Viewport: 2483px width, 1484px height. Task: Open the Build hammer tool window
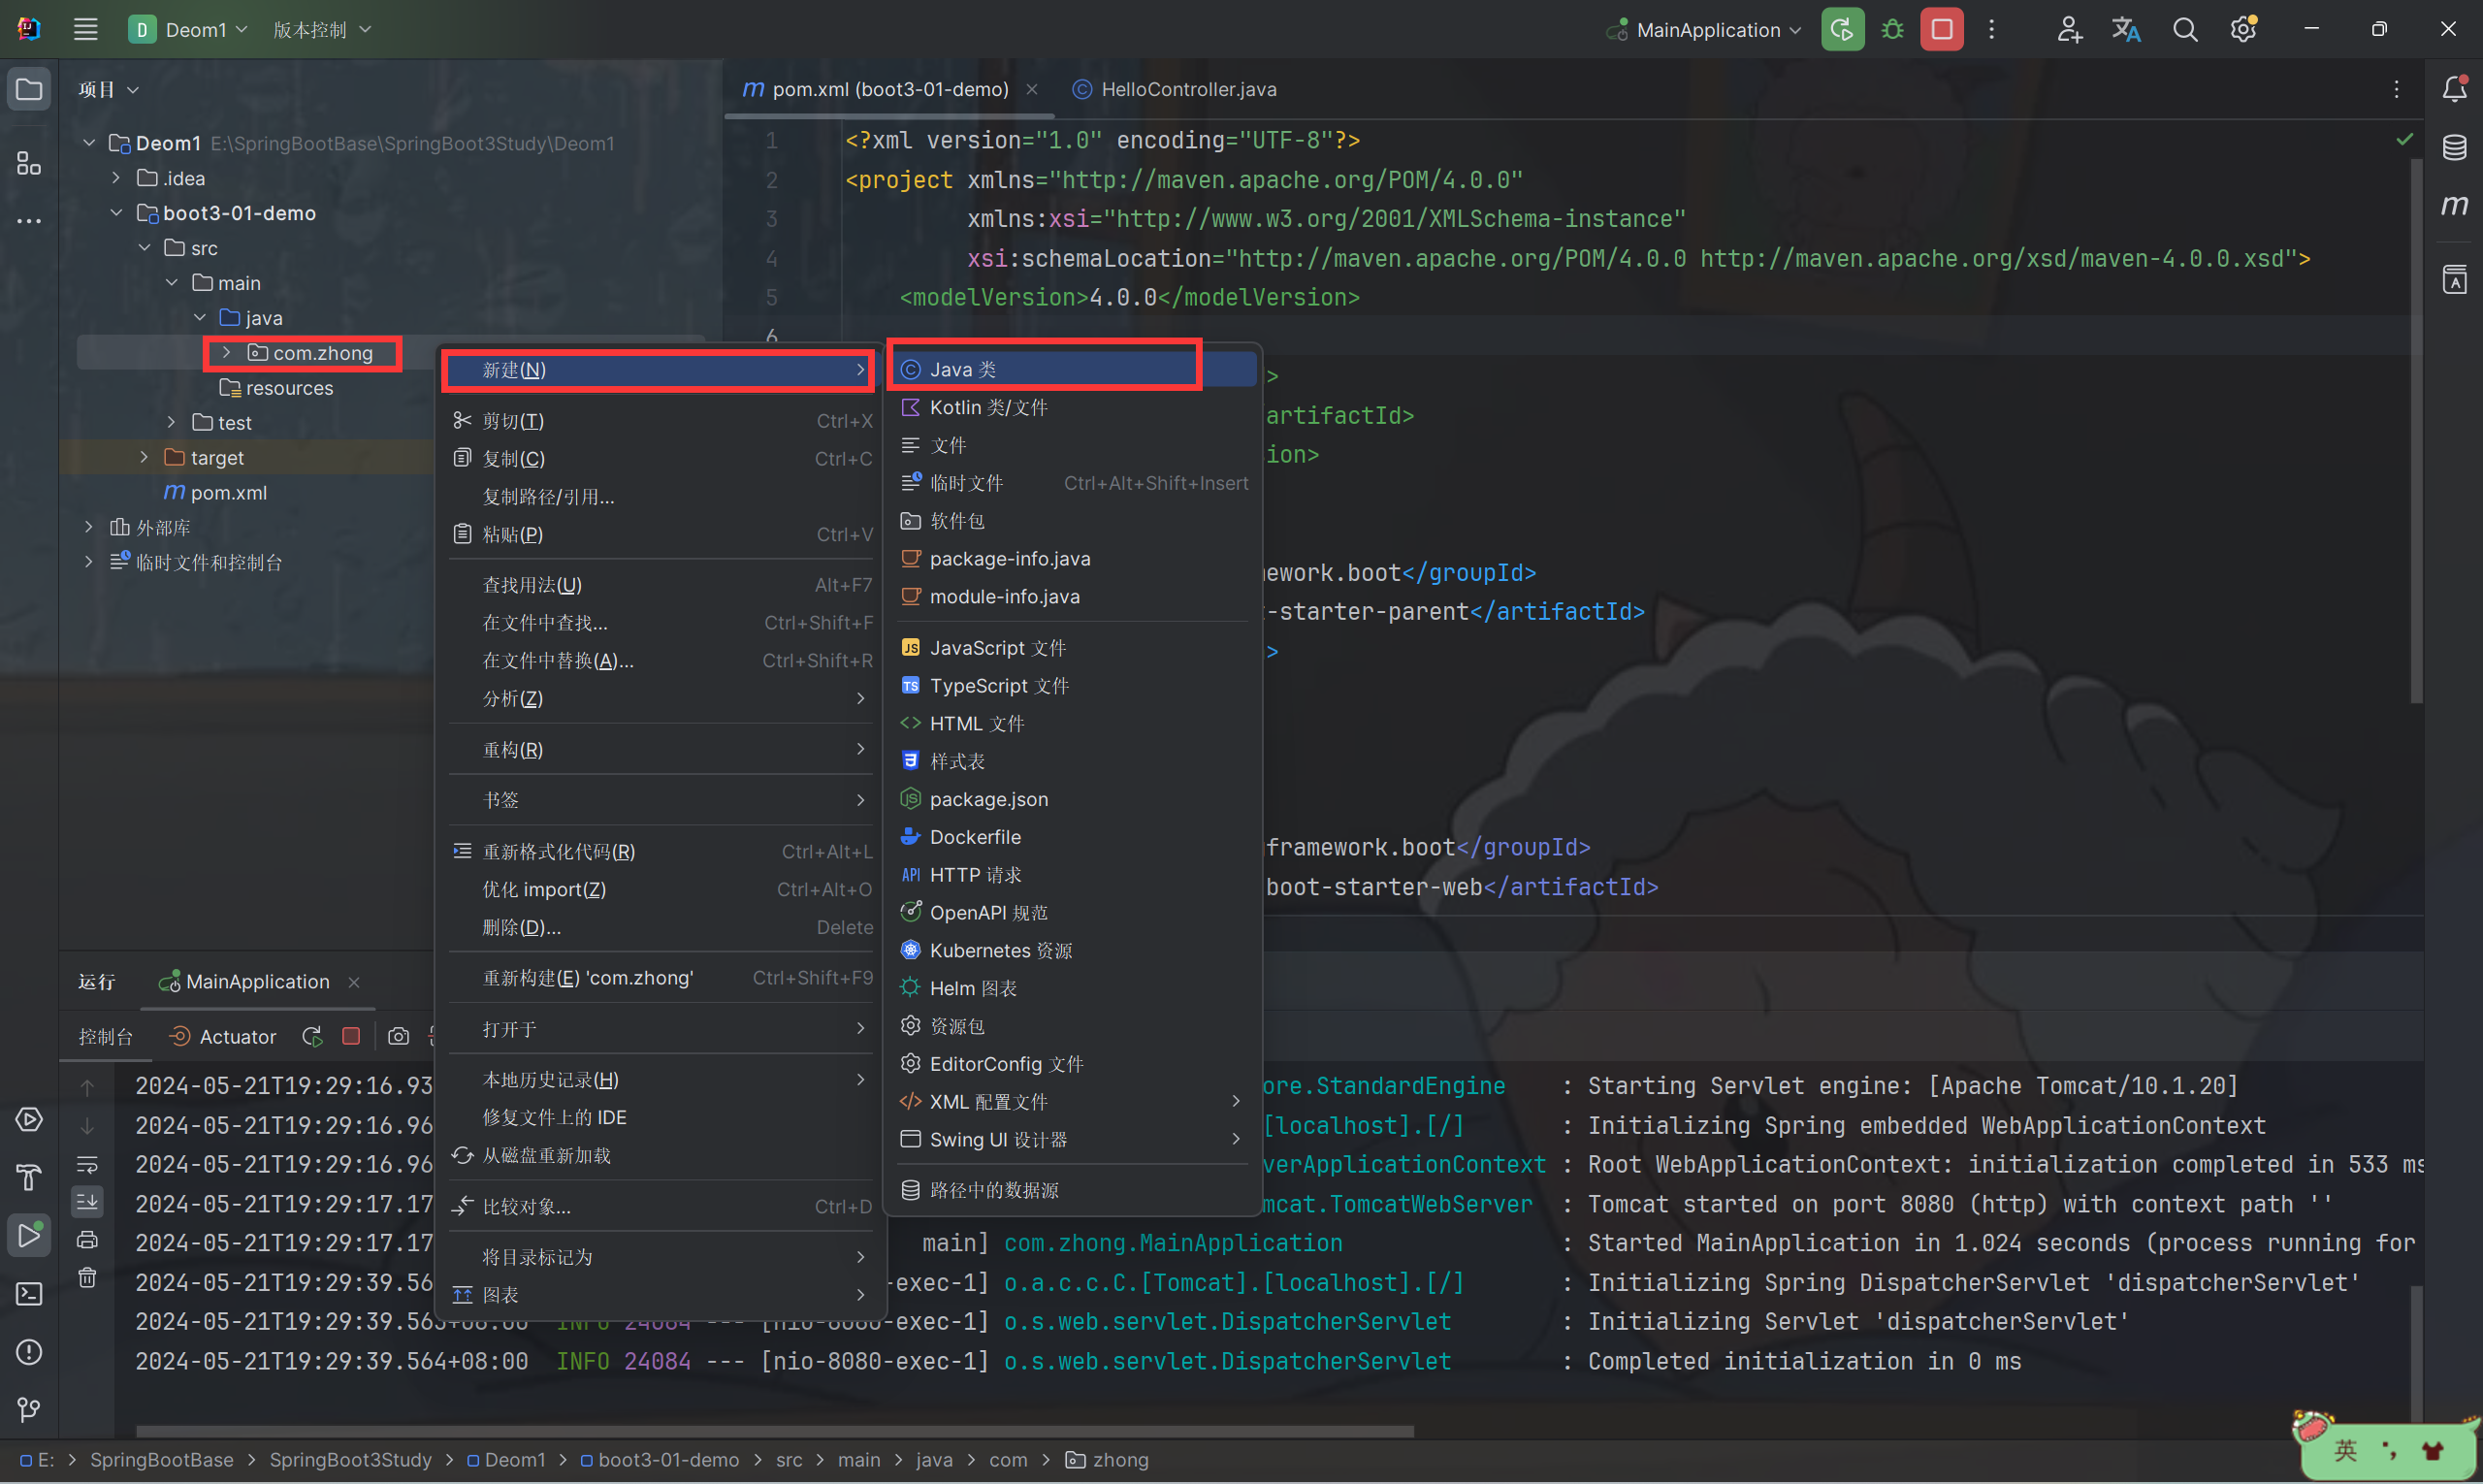click(x=29, y=1178)
